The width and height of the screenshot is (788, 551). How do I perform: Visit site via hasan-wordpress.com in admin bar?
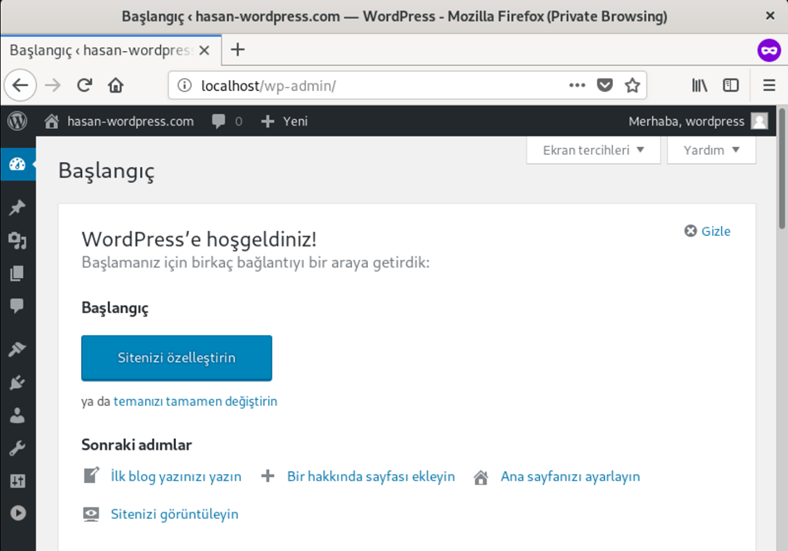click(119, 121)
